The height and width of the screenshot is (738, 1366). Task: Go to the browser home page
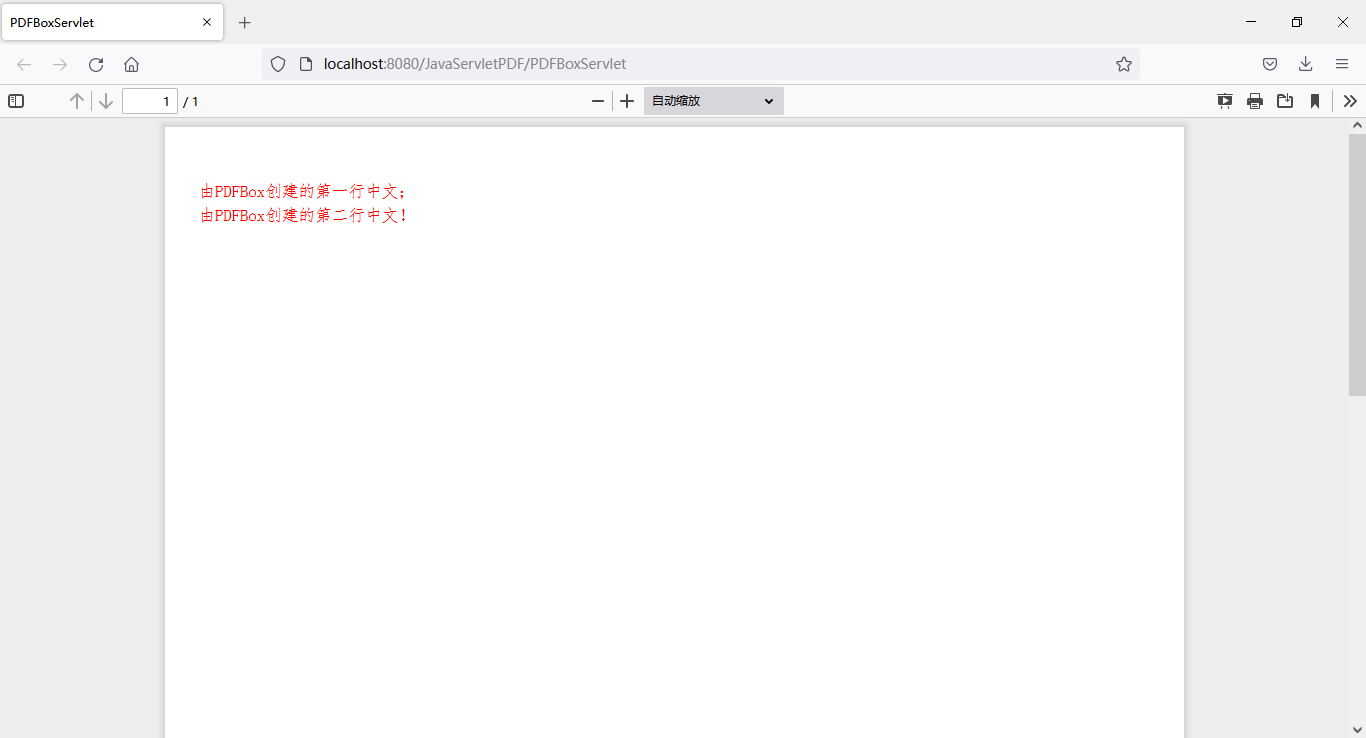tap(131, 63)
